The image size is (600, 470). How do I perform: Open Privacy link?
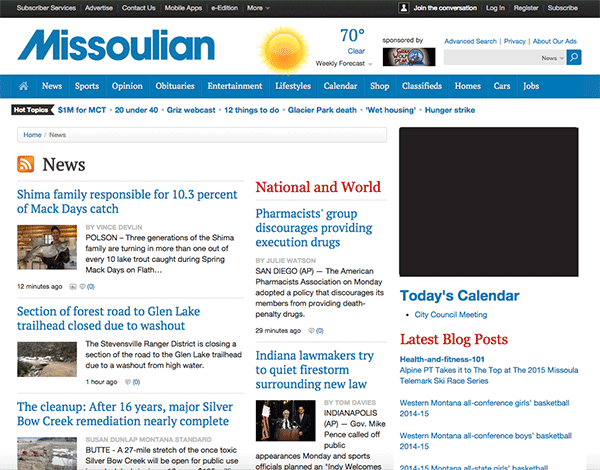point(515,41)
